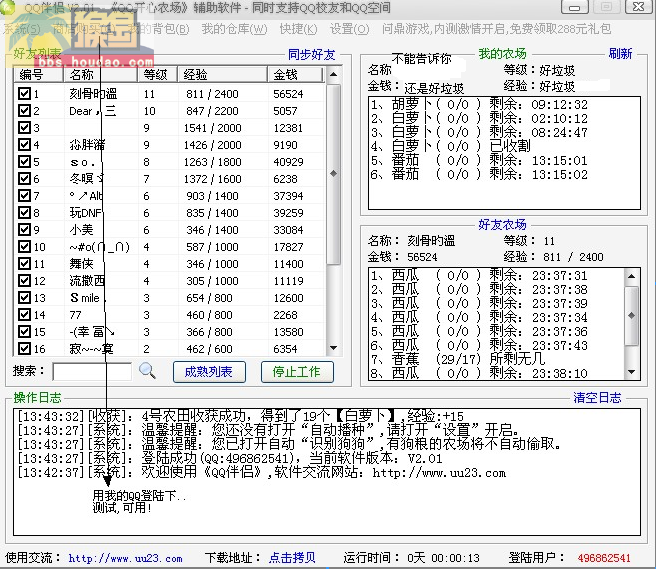
Task: Open the 快捷(K) menu
Action: point(298,29)
